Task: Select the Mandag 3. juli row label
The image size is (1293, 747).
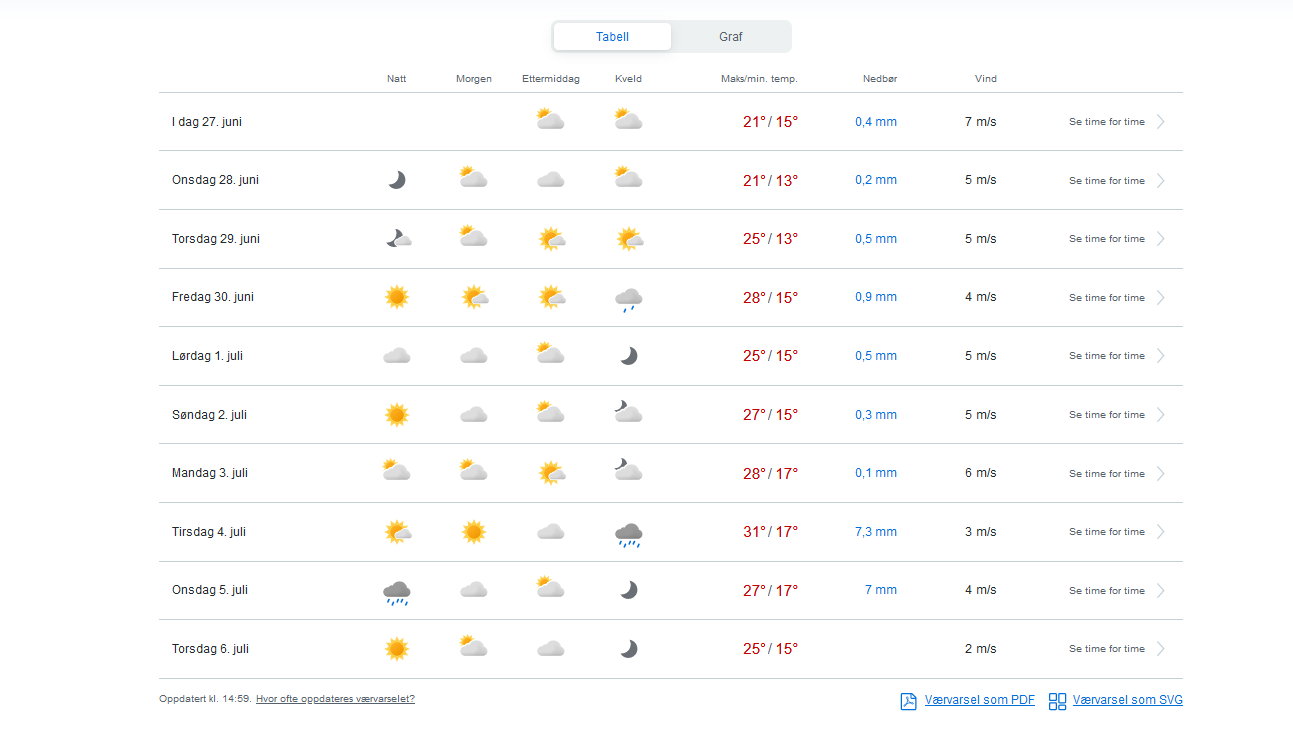Action: 209,473
